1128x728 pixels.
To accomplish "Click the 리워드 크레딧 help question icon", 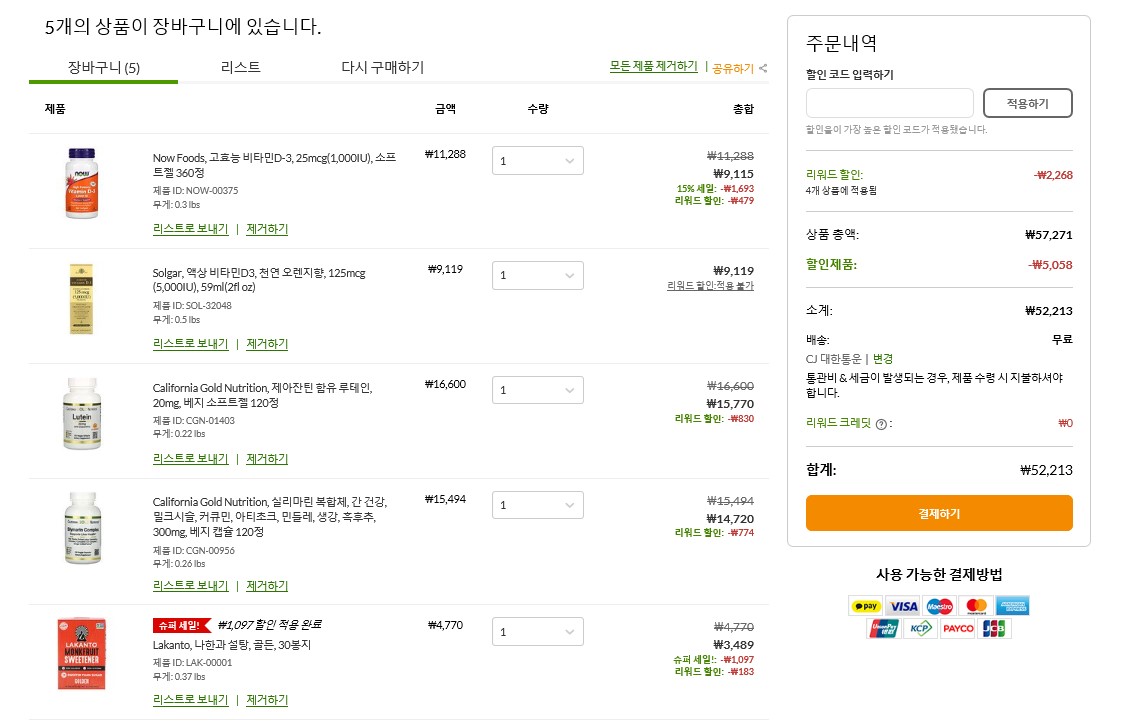I will point(881,424).
